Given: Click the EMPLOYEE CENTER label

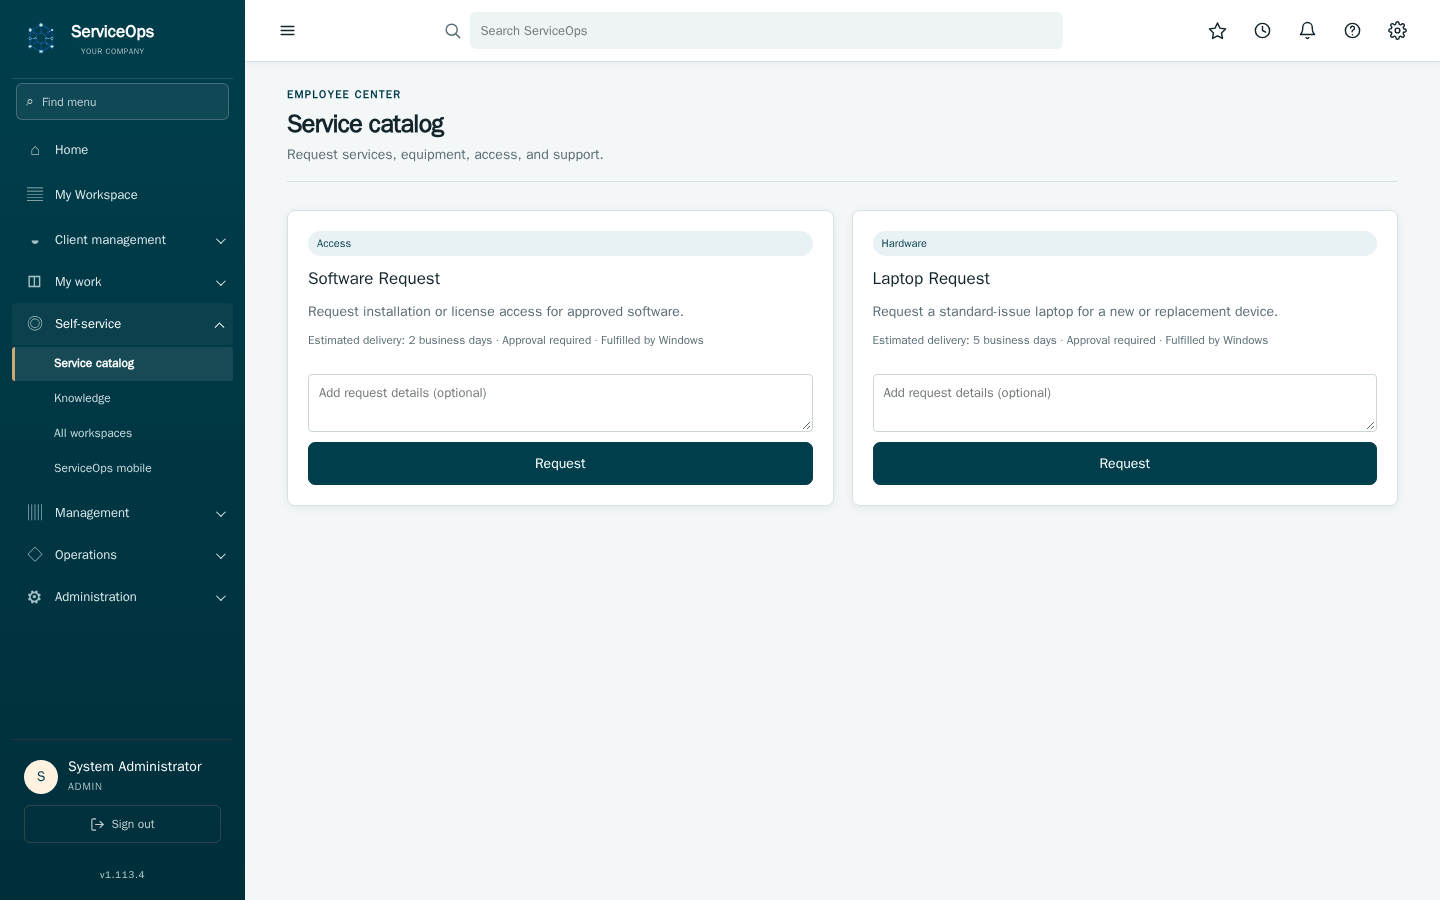Looking at the screenshot, I should (344, 95).
